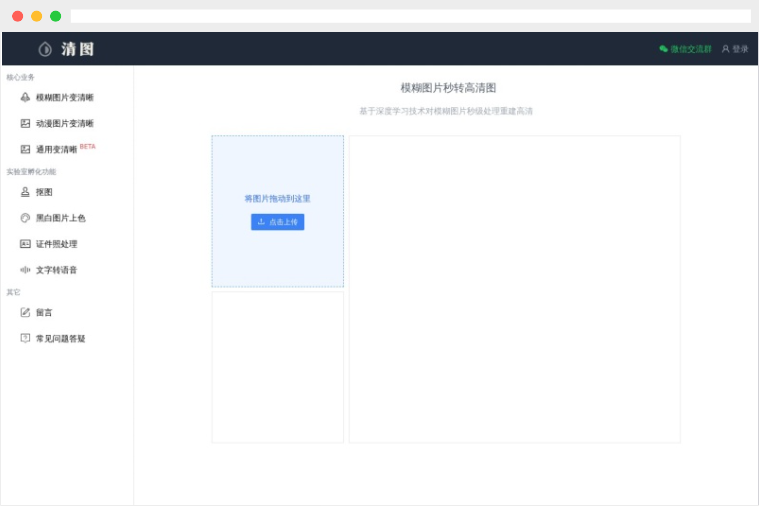Click the 其它 section label
759x506 pixels.
13,292
